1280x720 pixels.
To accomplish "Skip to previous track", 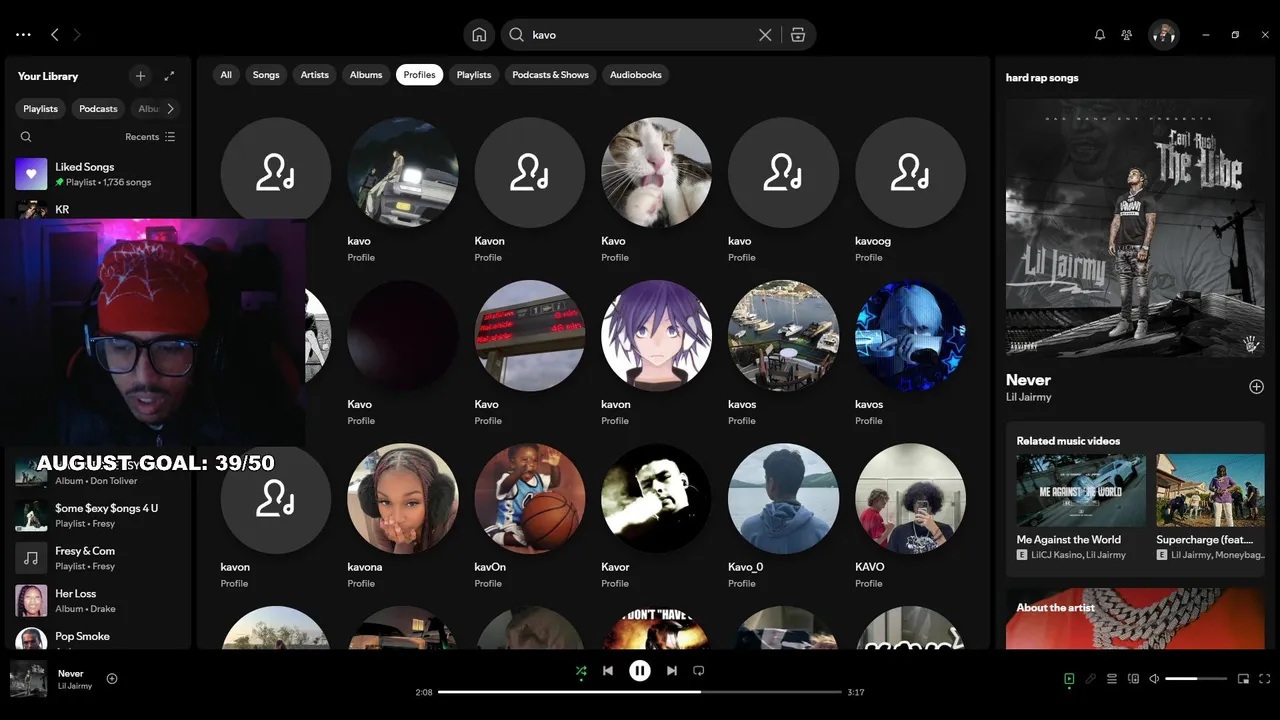I will point(608,671).
